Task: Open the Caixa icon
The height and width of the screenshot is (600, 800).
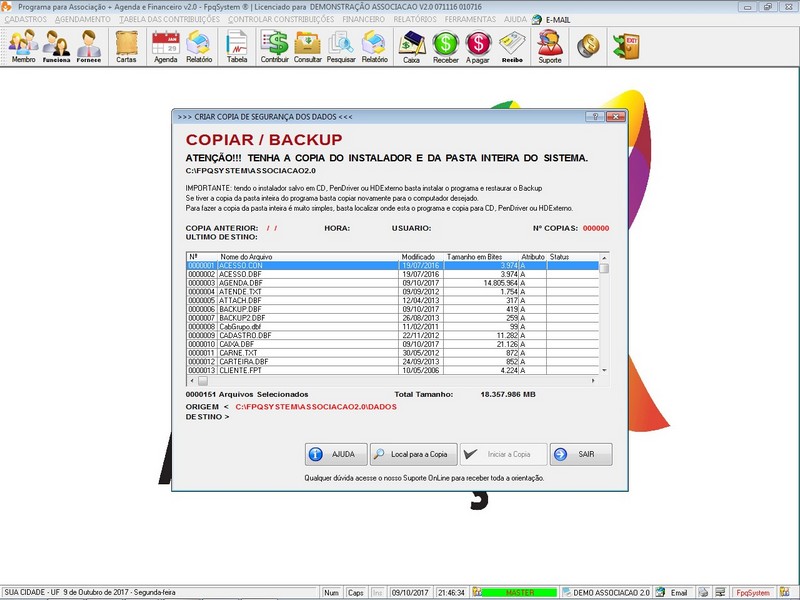Action: (412, 46)
